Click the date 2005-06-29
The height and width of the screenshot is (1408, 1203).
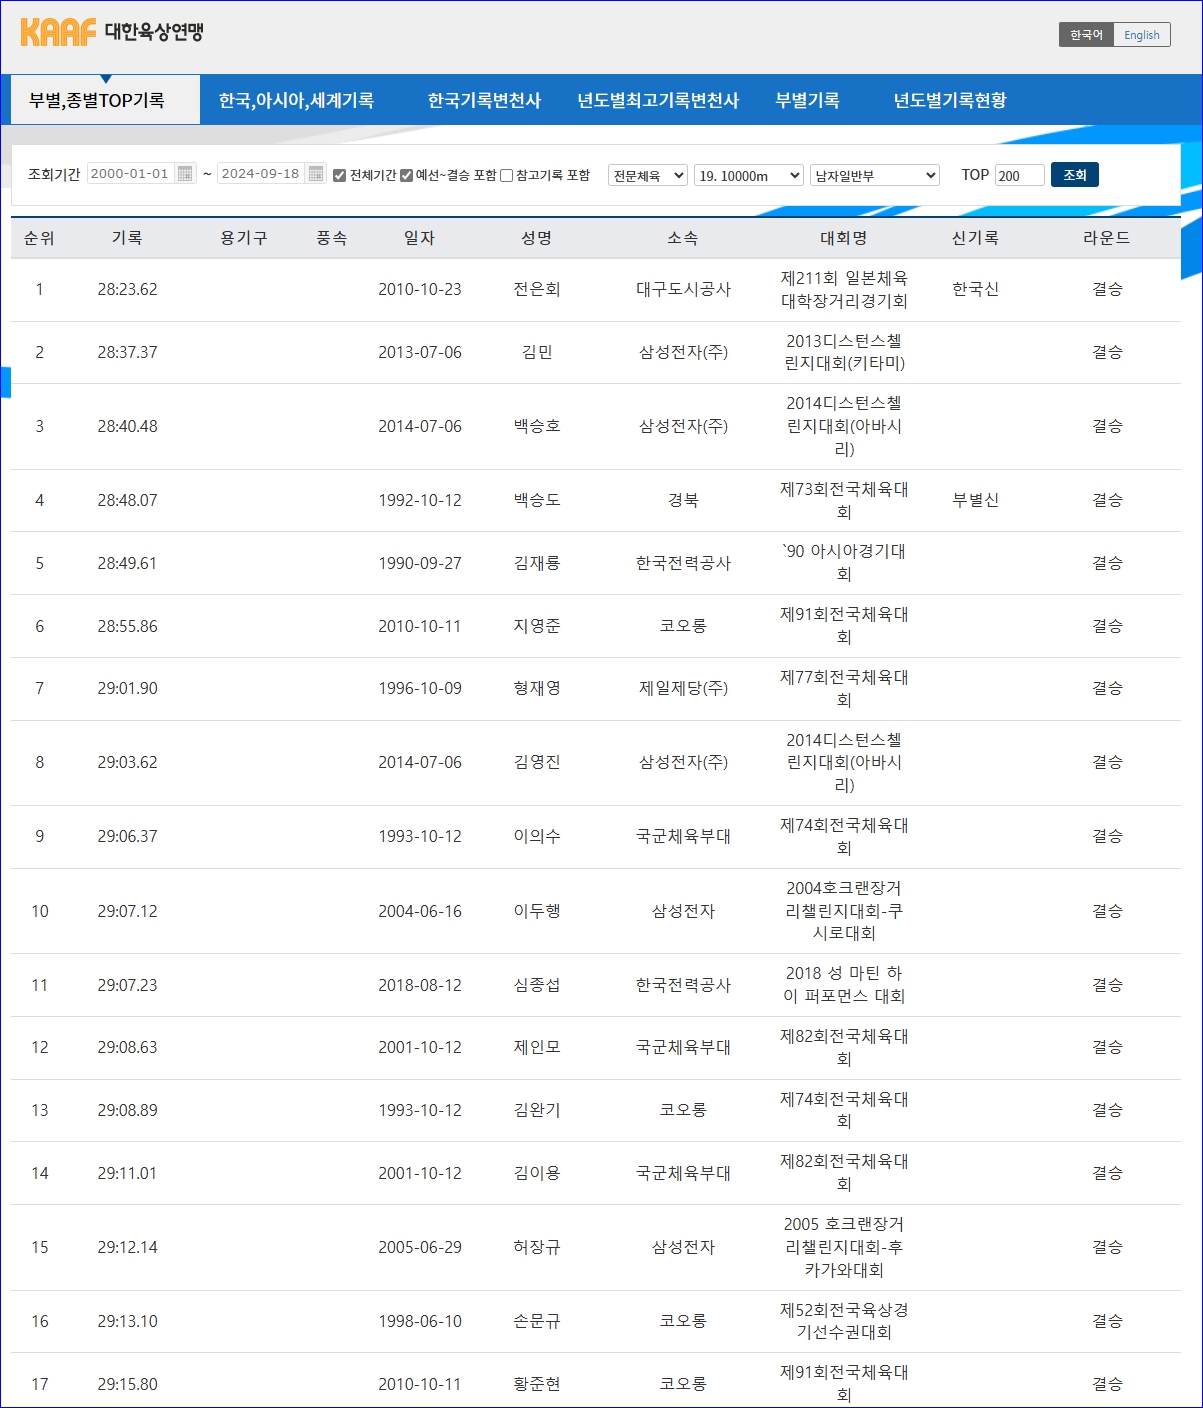tap(420, 1248)
